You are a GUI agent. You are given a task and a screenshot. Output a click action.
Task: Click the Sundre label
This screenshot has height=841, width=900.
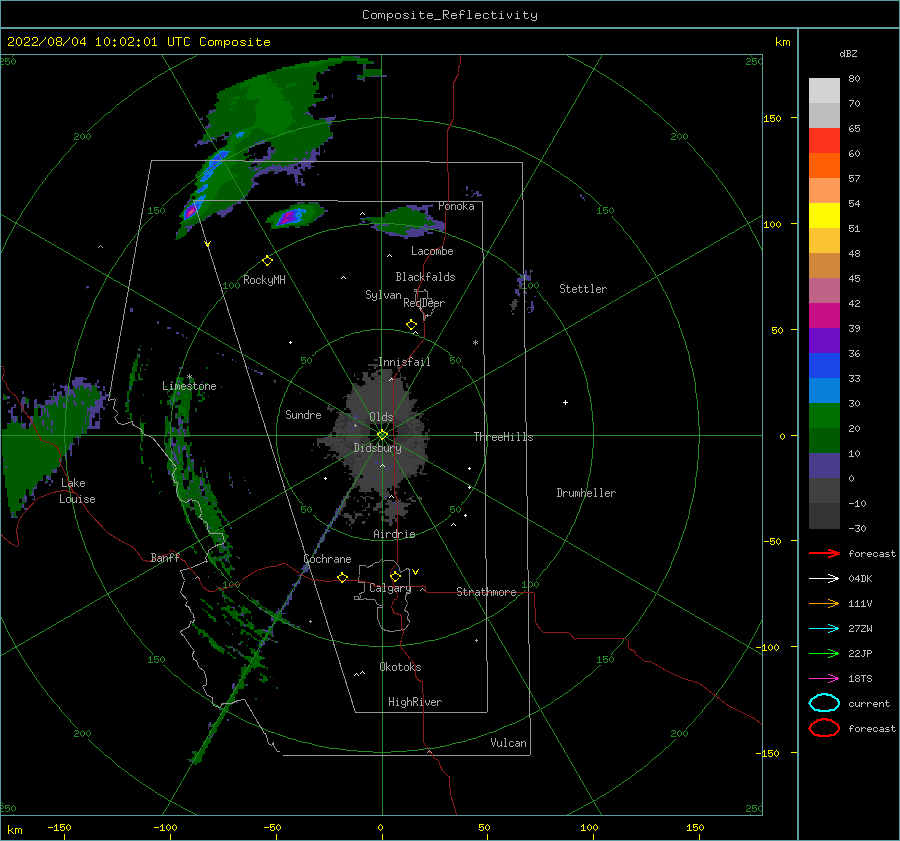304,414
